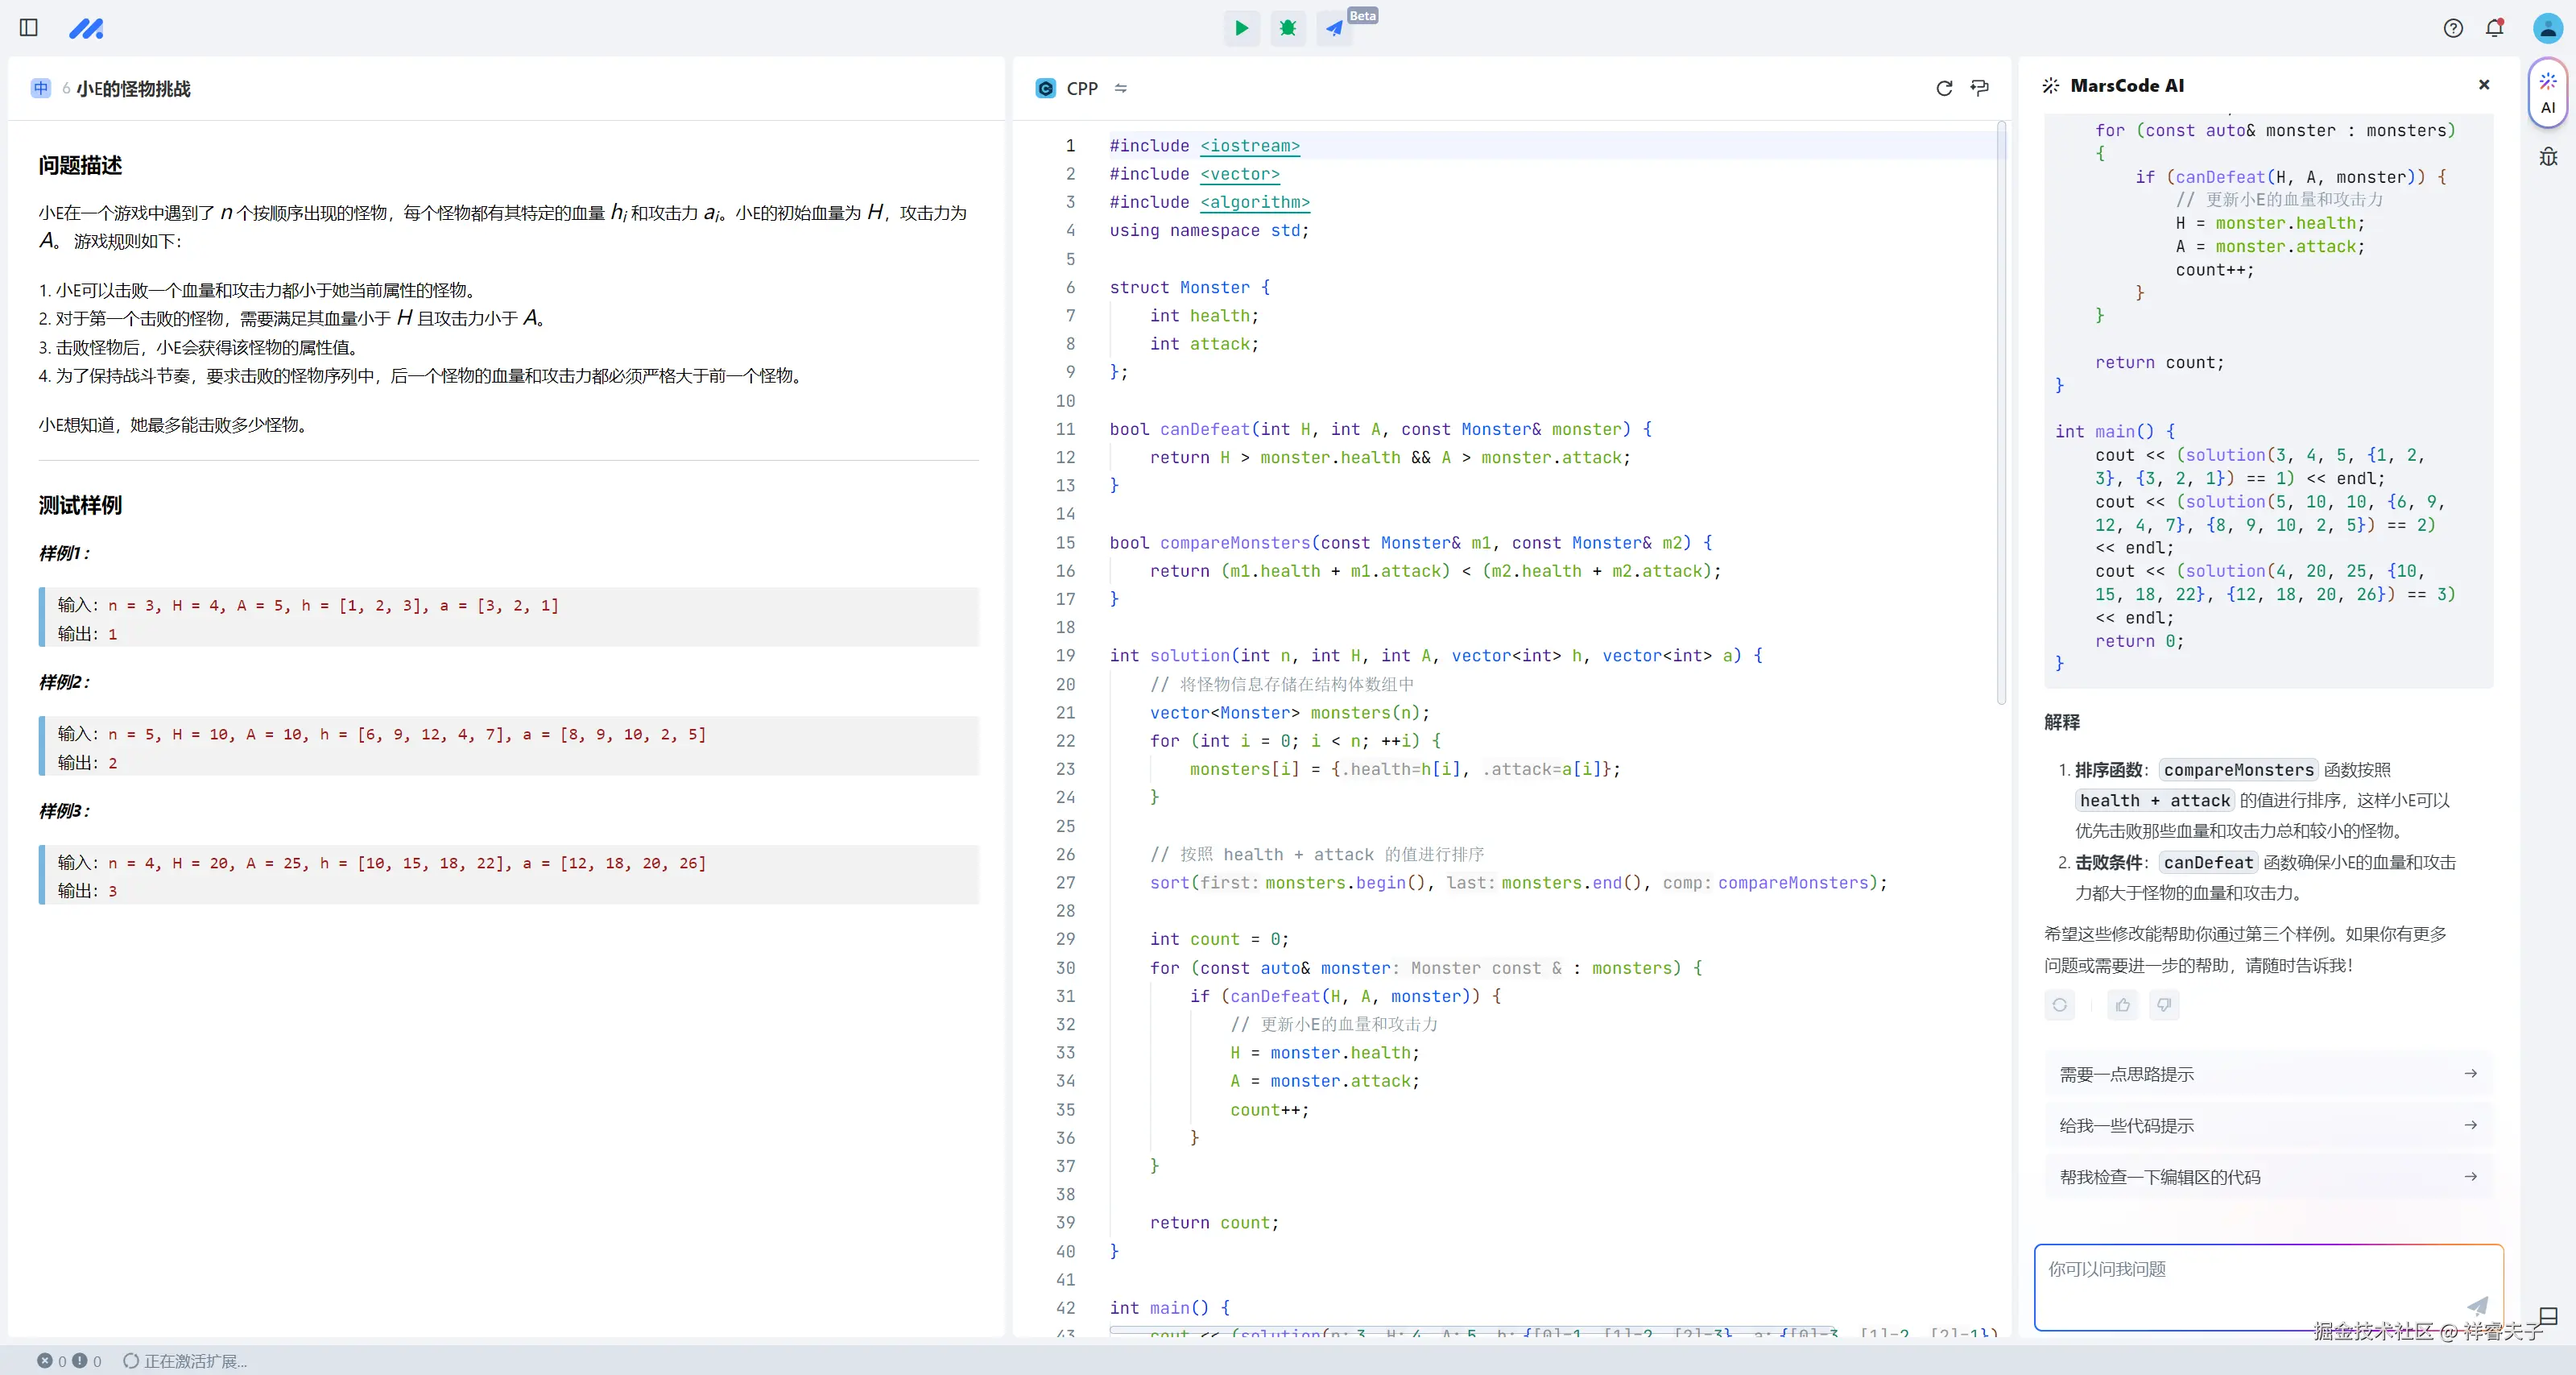
Task: Run the code with the green play button
Action: tap(1241, 28)
